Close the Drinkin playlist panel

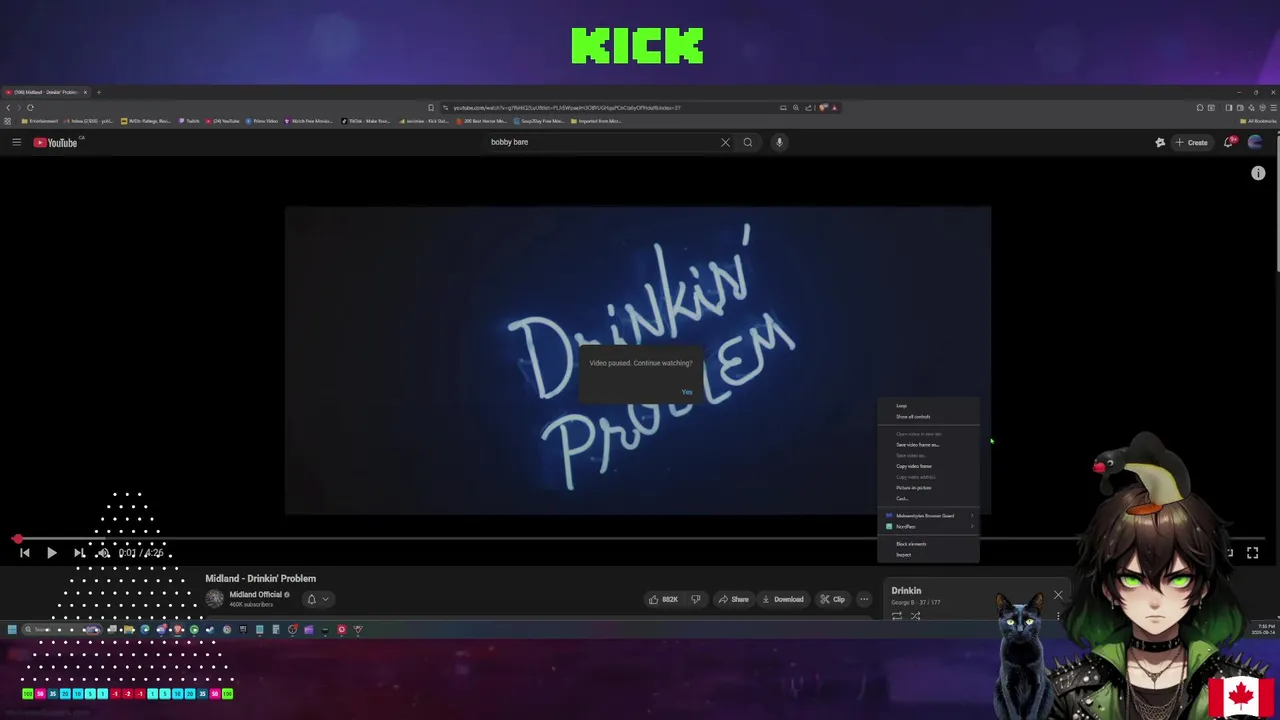click(1058, 595)
